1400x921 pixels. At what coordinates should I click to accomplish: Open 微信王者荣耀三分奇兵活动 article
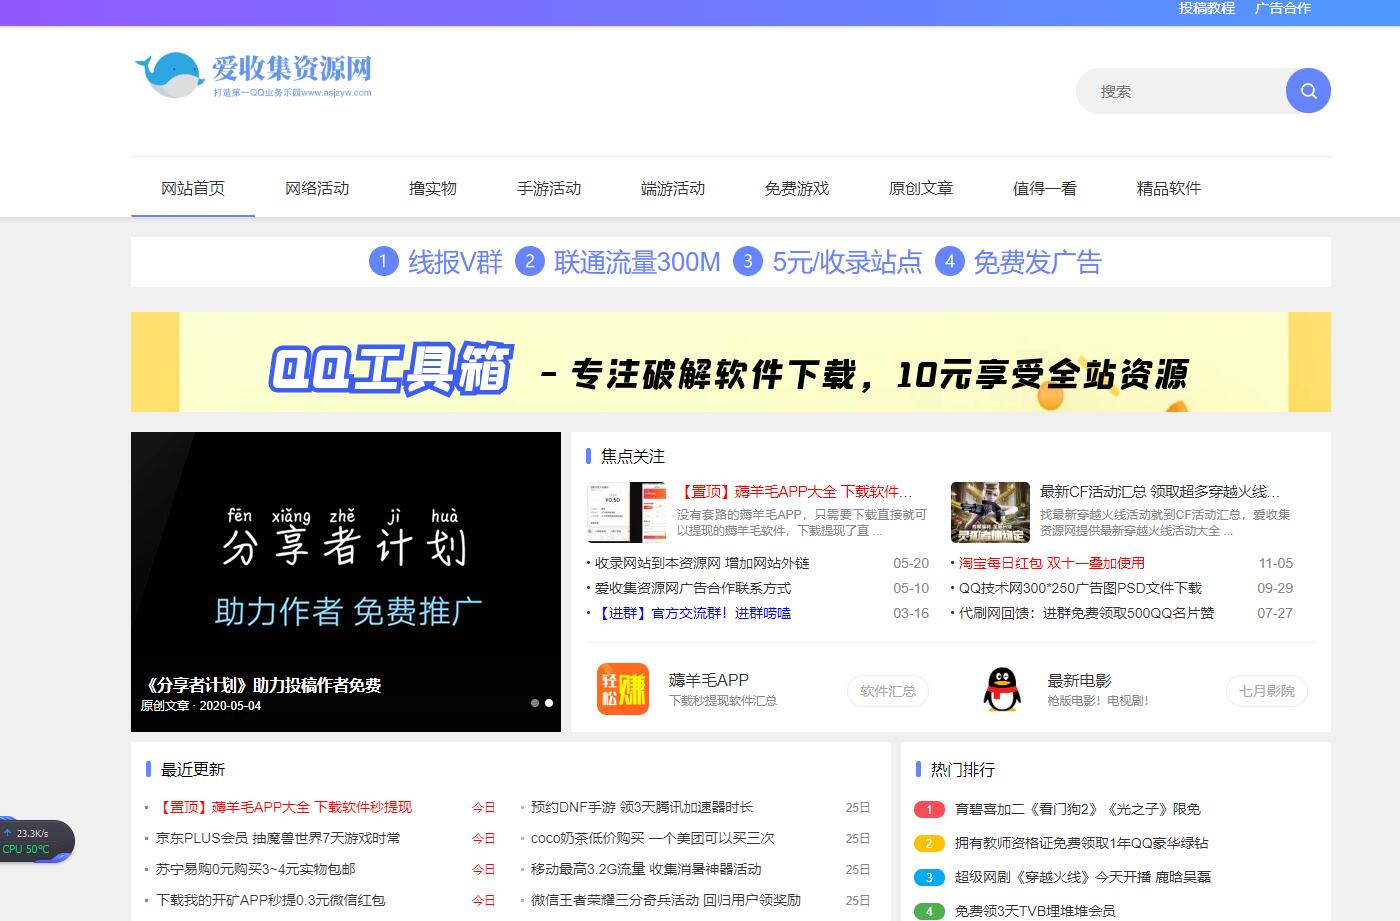[666, 900]
